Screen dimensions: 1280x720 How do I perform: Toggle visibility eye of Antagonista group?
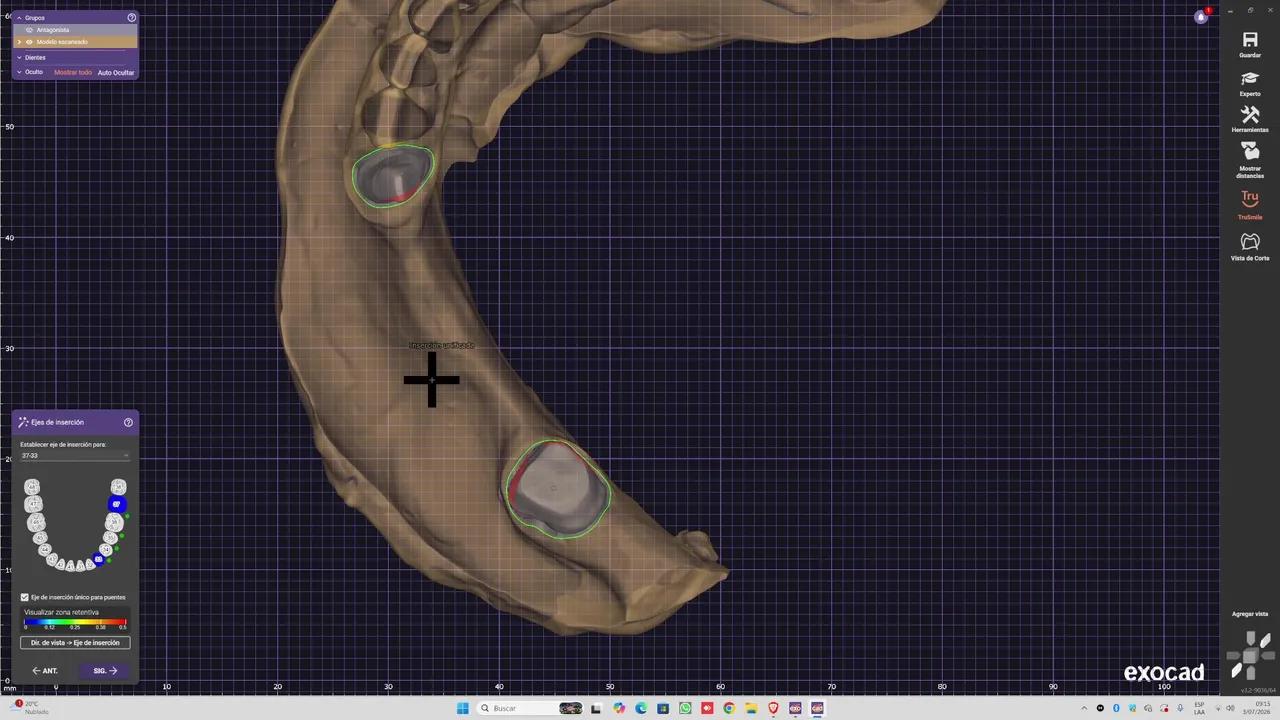(x=29, y=30)
